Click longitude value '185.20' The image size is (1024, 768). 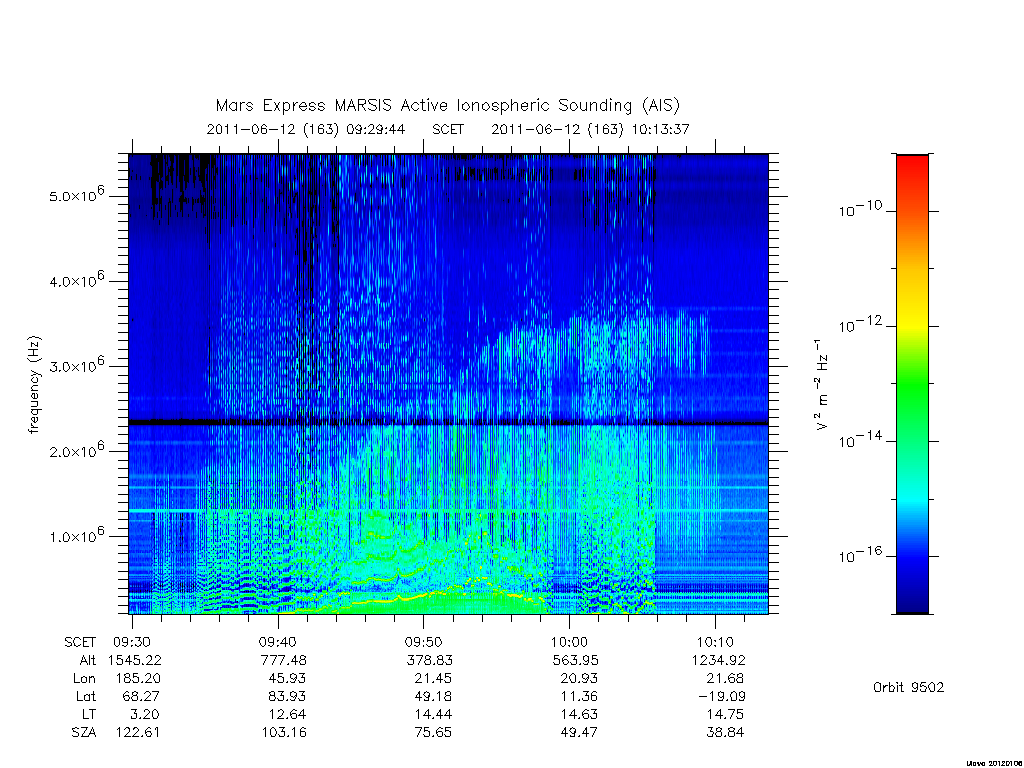coord(138,679)
